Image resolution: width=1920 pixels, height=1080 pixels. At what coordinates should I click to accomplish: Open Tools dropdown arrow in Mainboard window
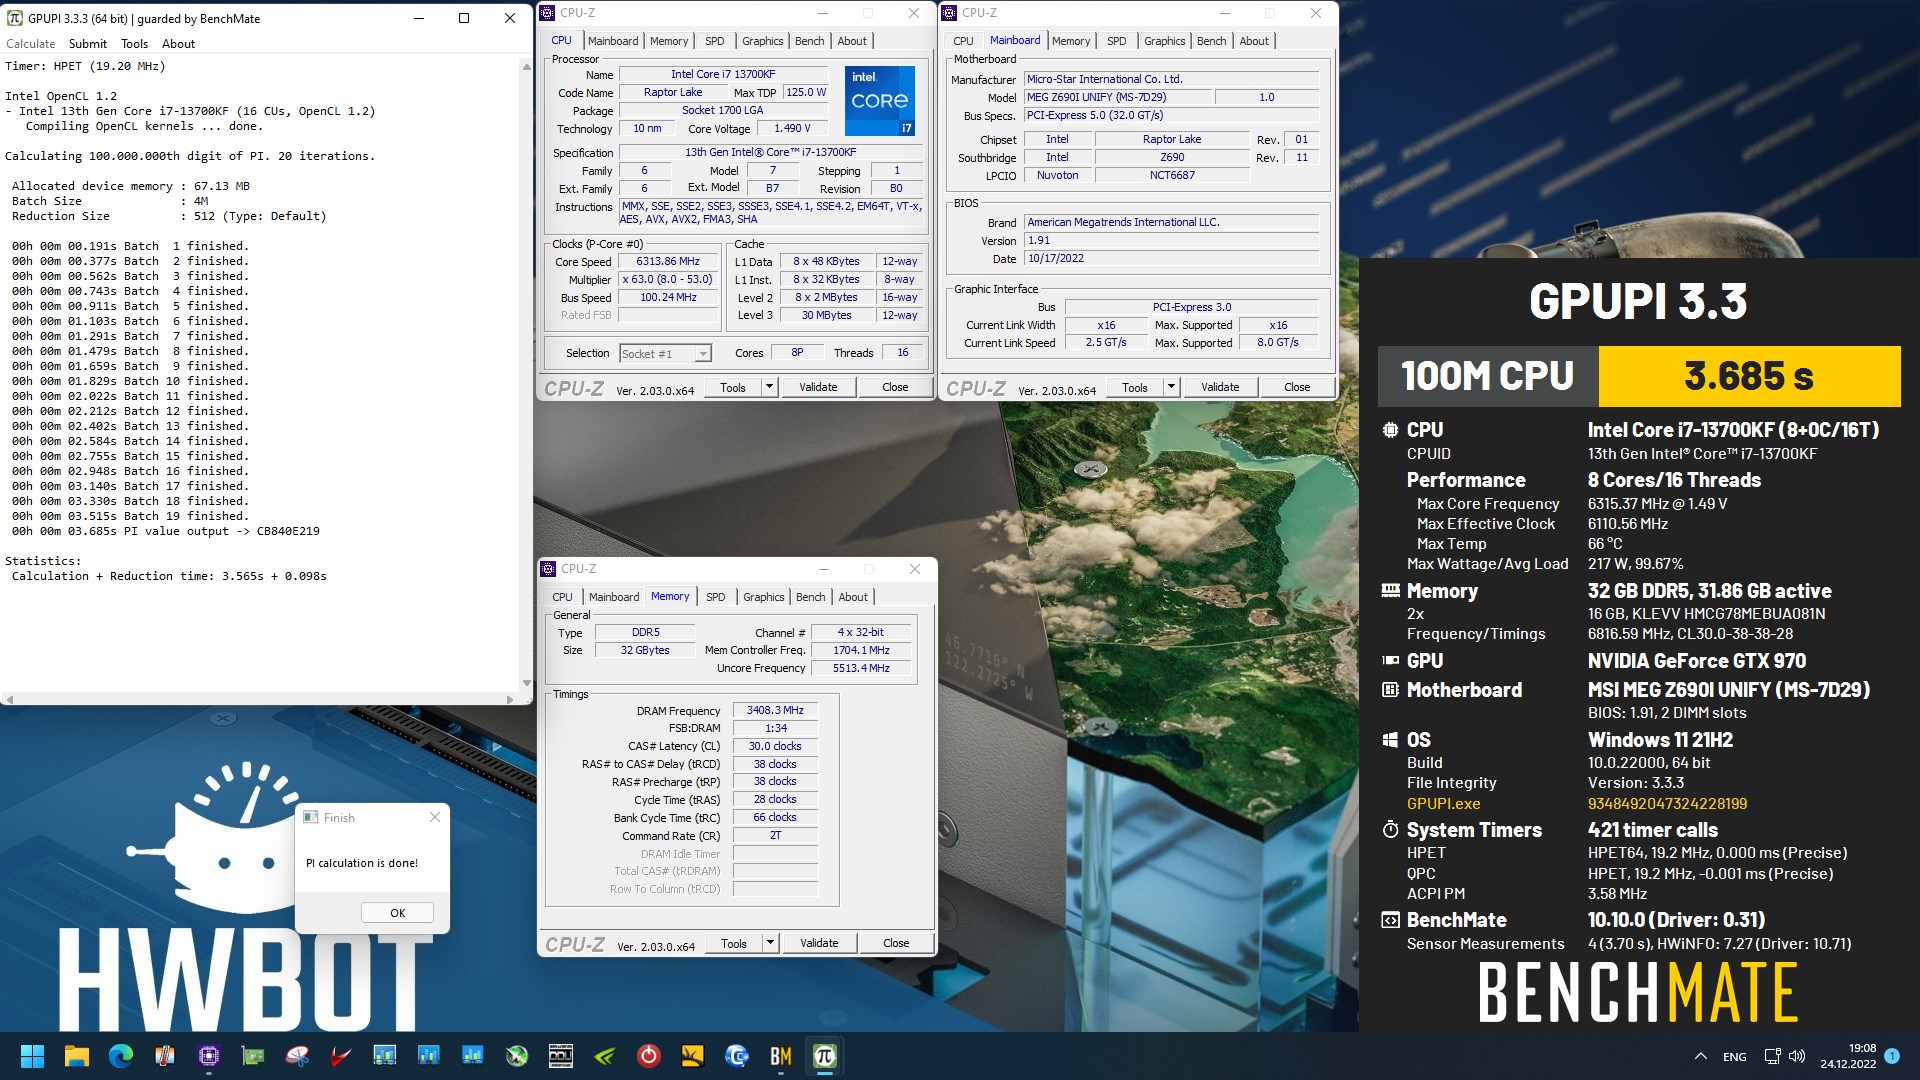[1171, 387]
